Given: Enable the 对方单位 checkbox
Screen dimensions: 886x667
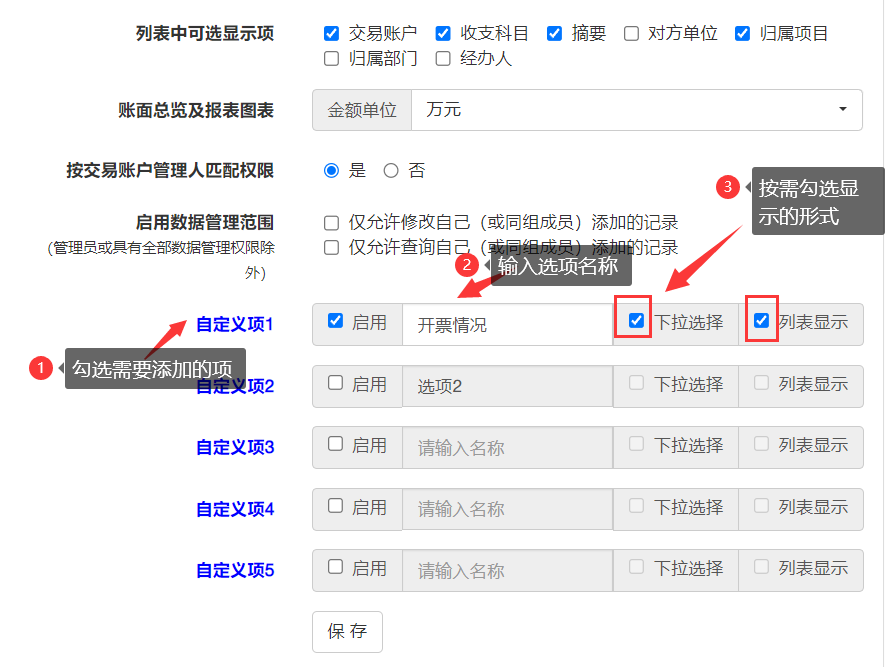Looking at the screenshot, I should pyautogui.click(x=631, y=34).
